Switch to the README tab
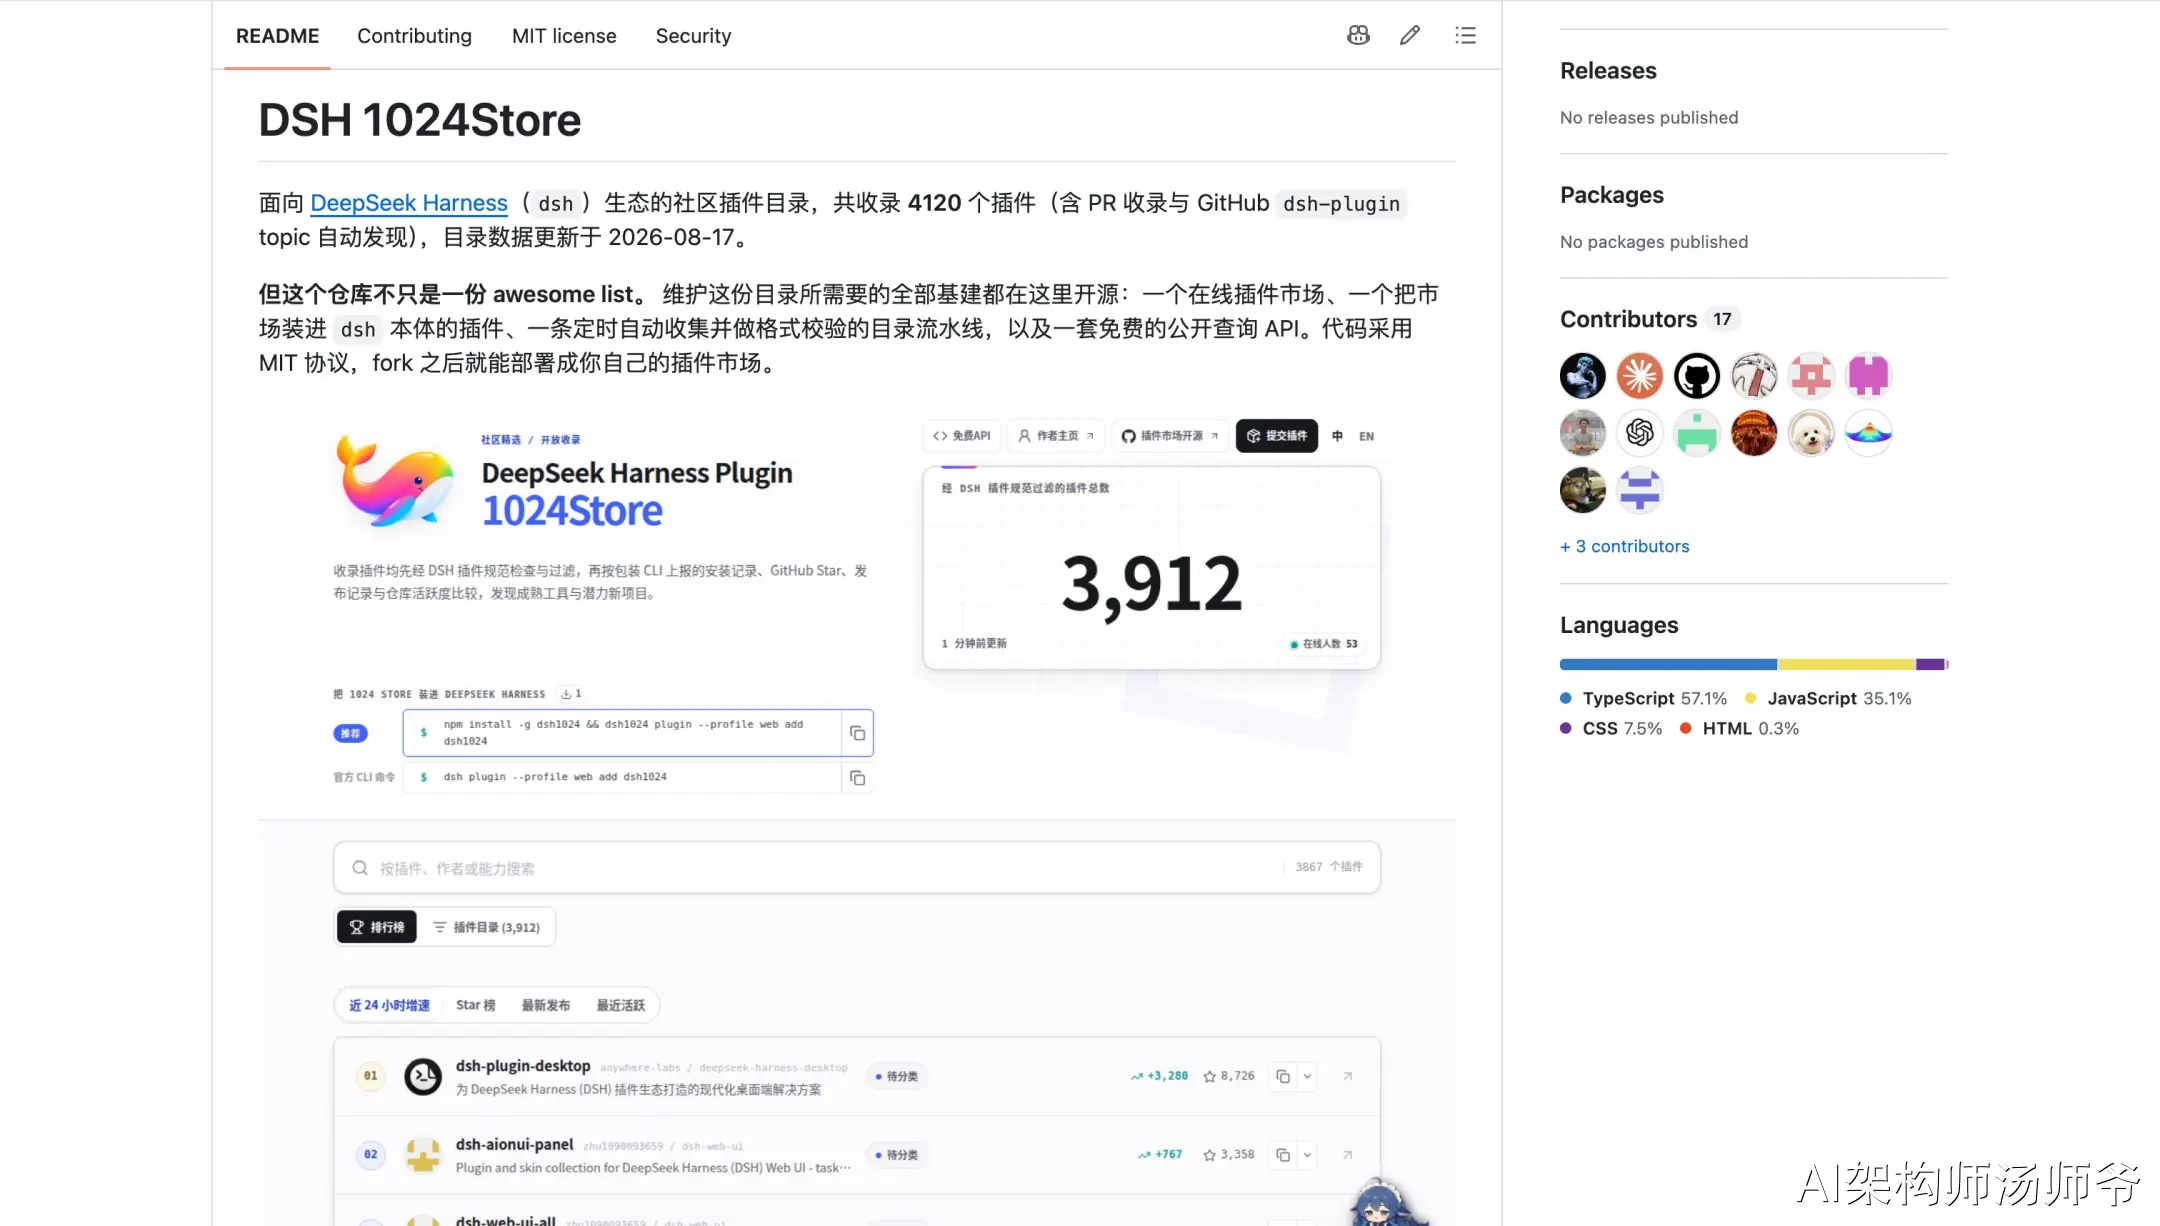 coord(277,36)
